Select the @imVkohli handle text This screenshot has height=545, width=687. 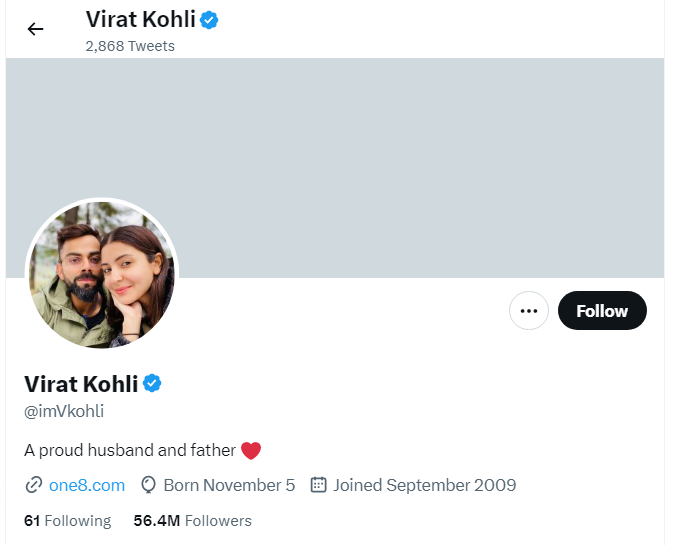[x=64, y=411]
